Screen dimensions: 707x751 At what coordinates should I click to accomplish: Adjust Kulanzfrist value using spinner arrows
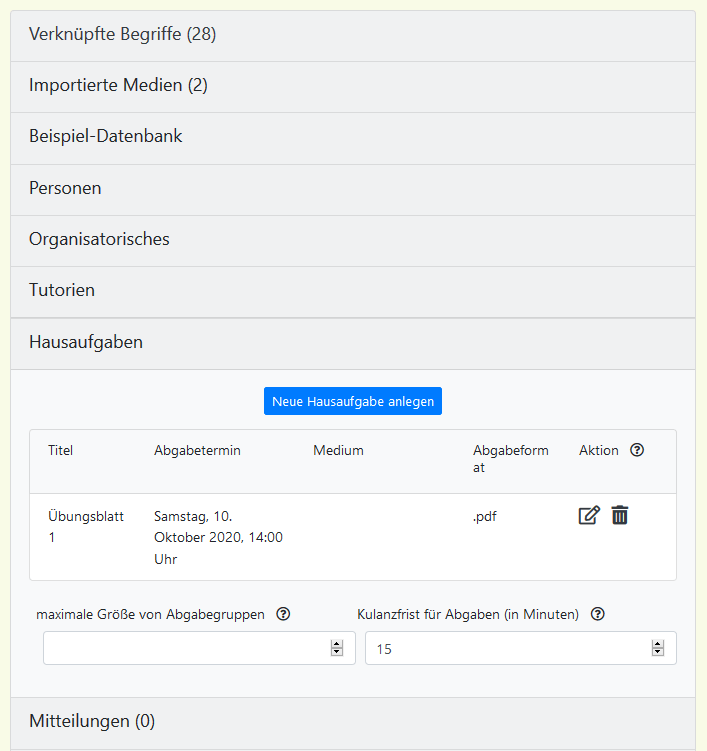coord(657,648)
